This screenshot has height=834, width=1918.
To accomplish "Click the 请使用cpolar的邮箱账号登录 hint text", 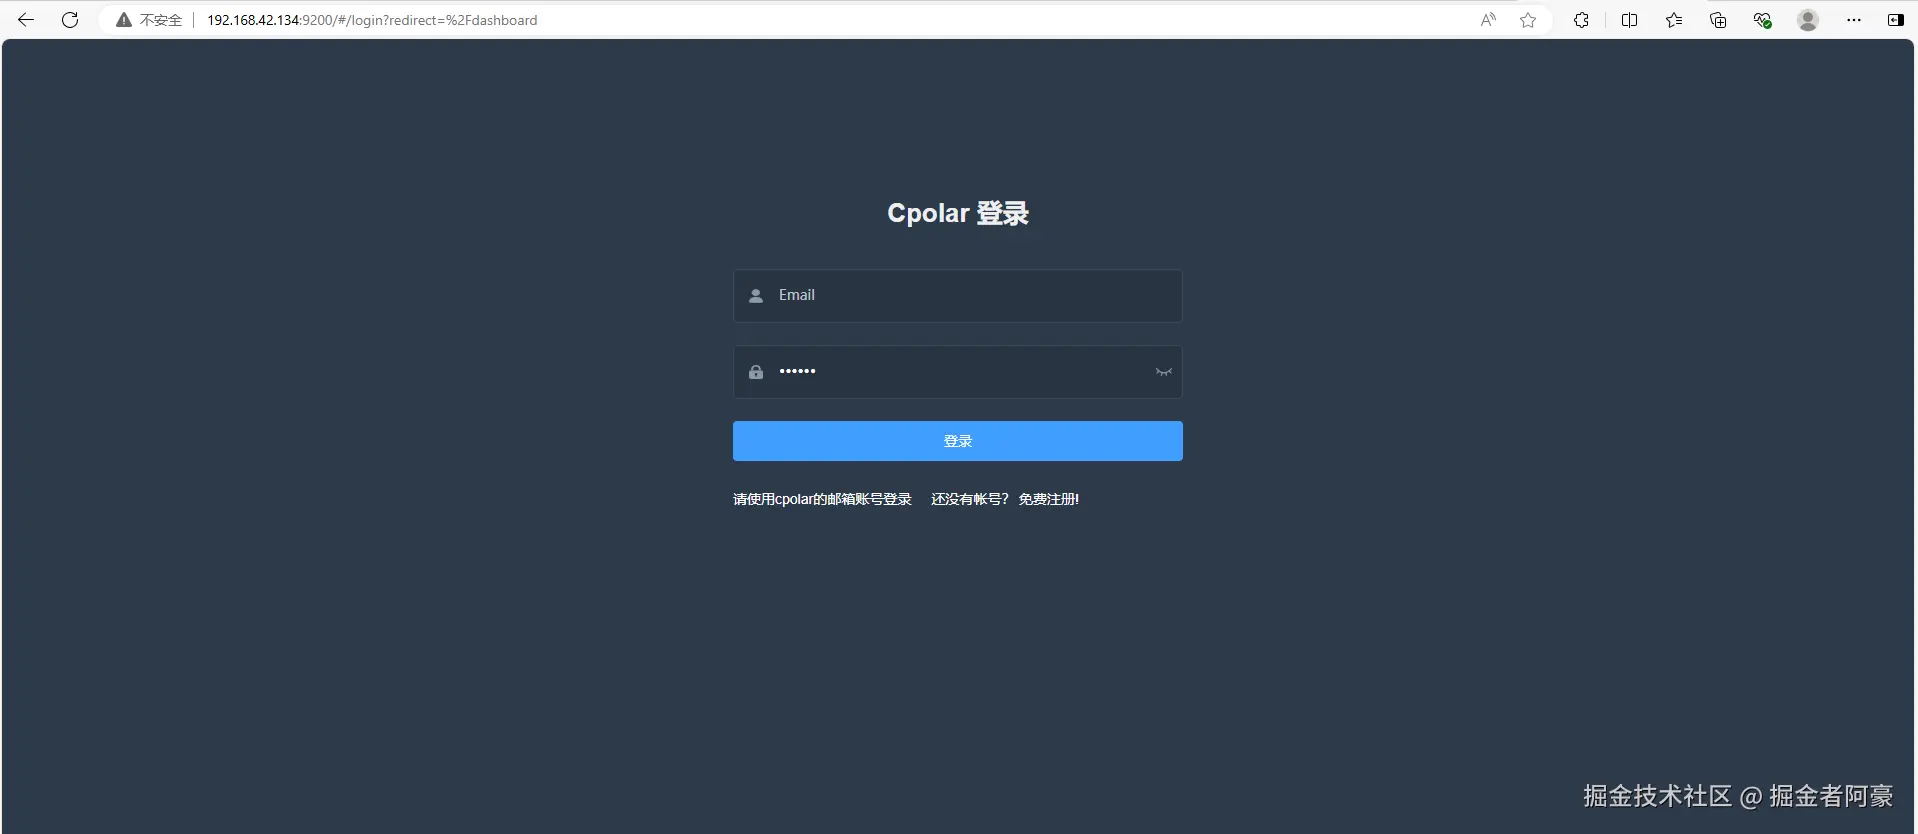I will coord(822,499).
